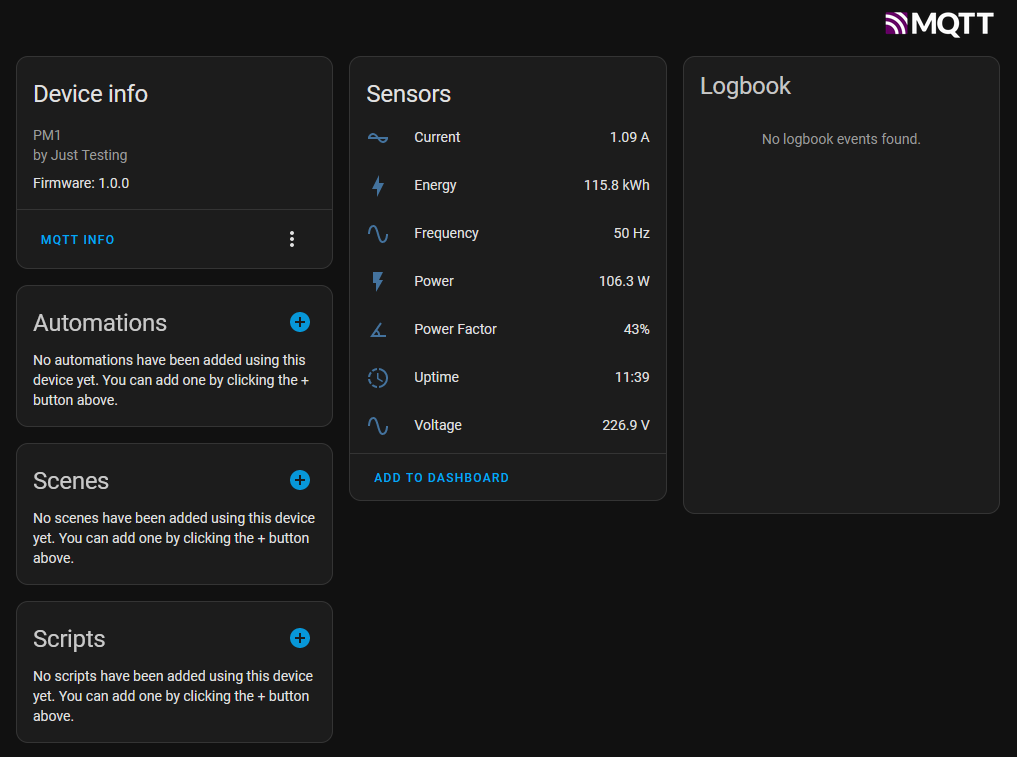Click the Power Factor angle icon
1017x757 pixels.
tap(378, 330)
